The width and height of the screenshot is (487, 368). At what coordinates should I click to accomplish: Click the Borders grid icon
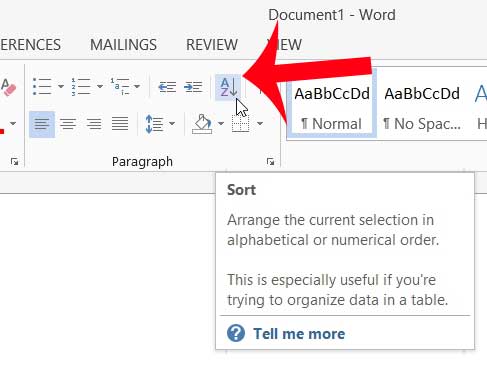pos(240,124)
